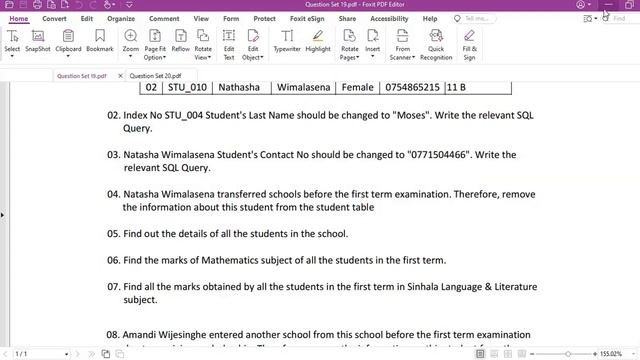Expand the Zoom dropdown arrow
This screenshot has height=360, width=640.
point(131,56)
